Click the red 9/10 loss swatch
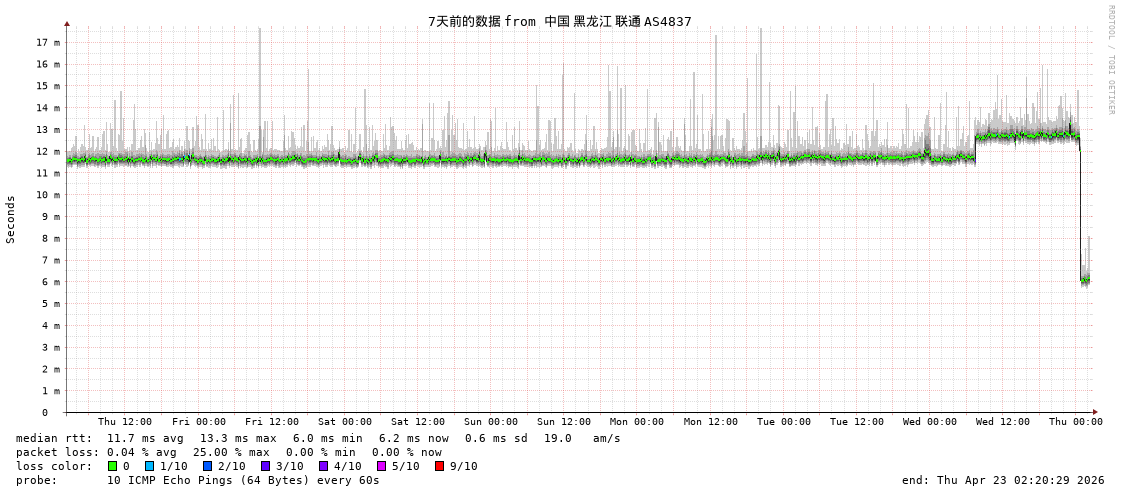The height and width of the screenshot is (494, 1121). (x=439, y=466)
